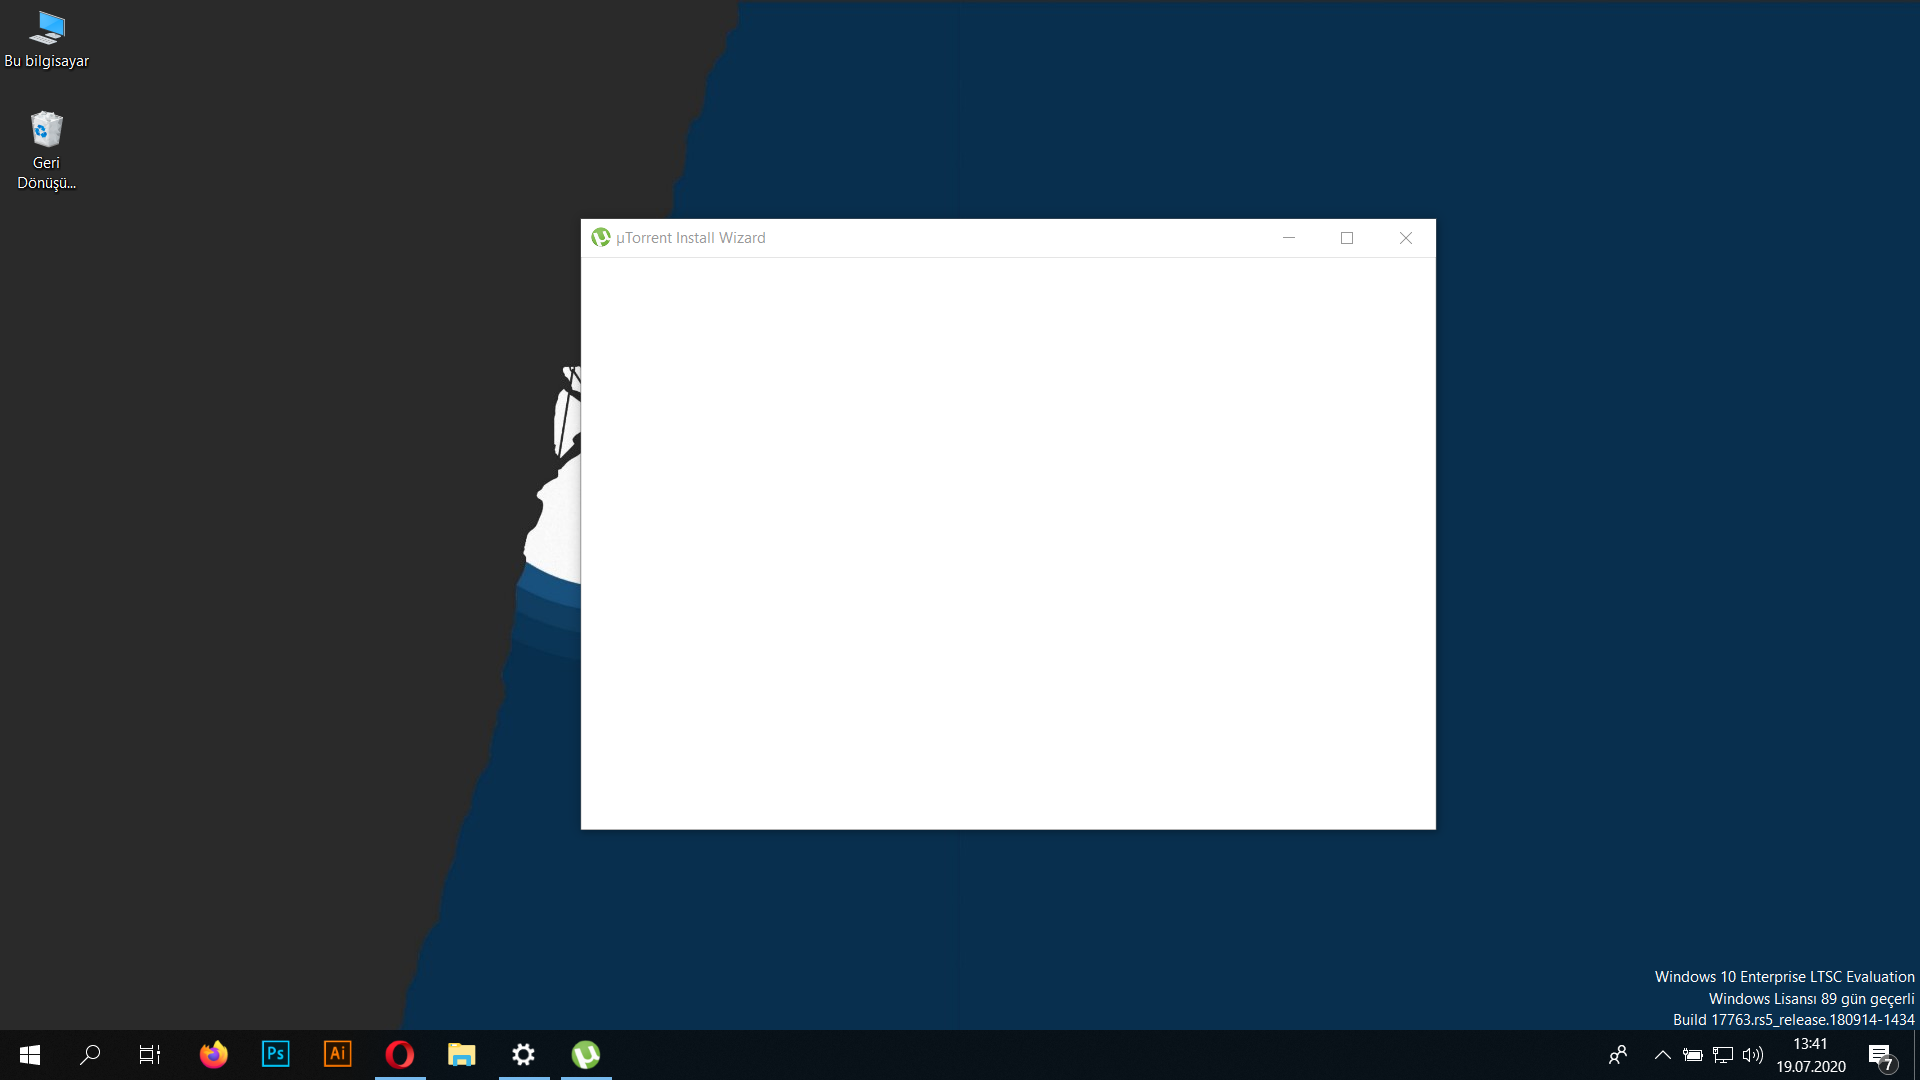Open the People tray icon
Viewport: 1920px width, 1080px height.
coord(1618,1055)
